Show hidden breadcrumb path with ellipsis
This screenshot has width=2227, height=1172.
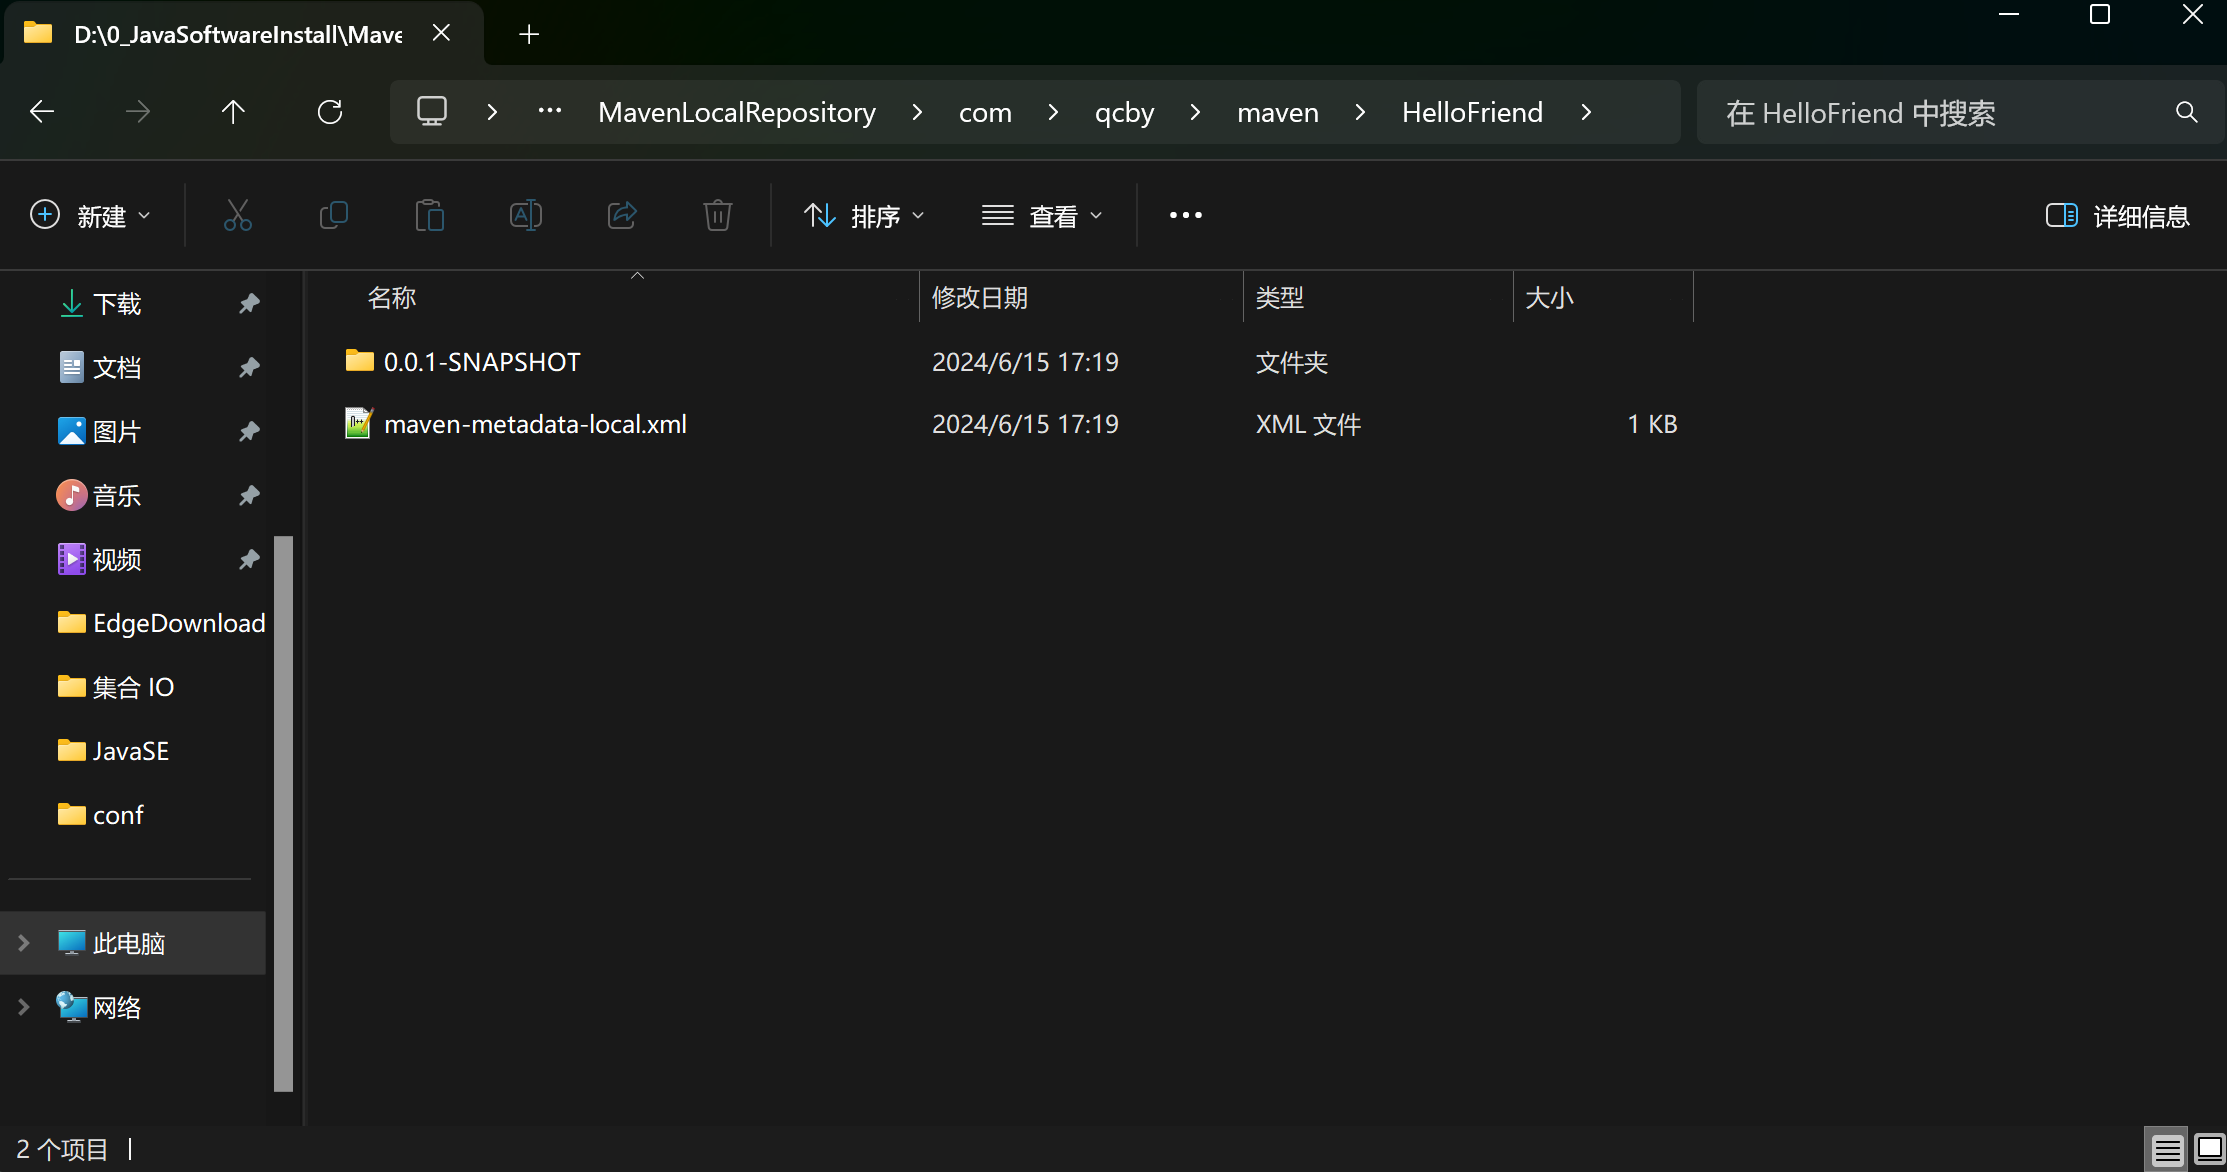[550, 111]
